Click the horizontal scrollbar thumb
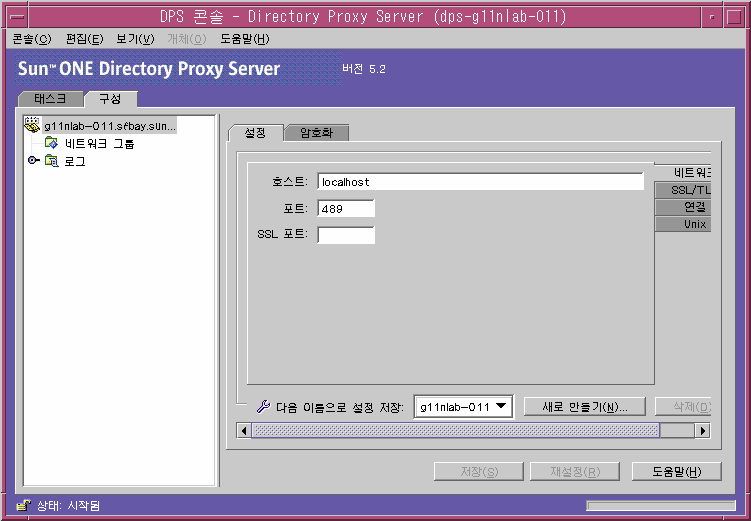 click(455, 430)
